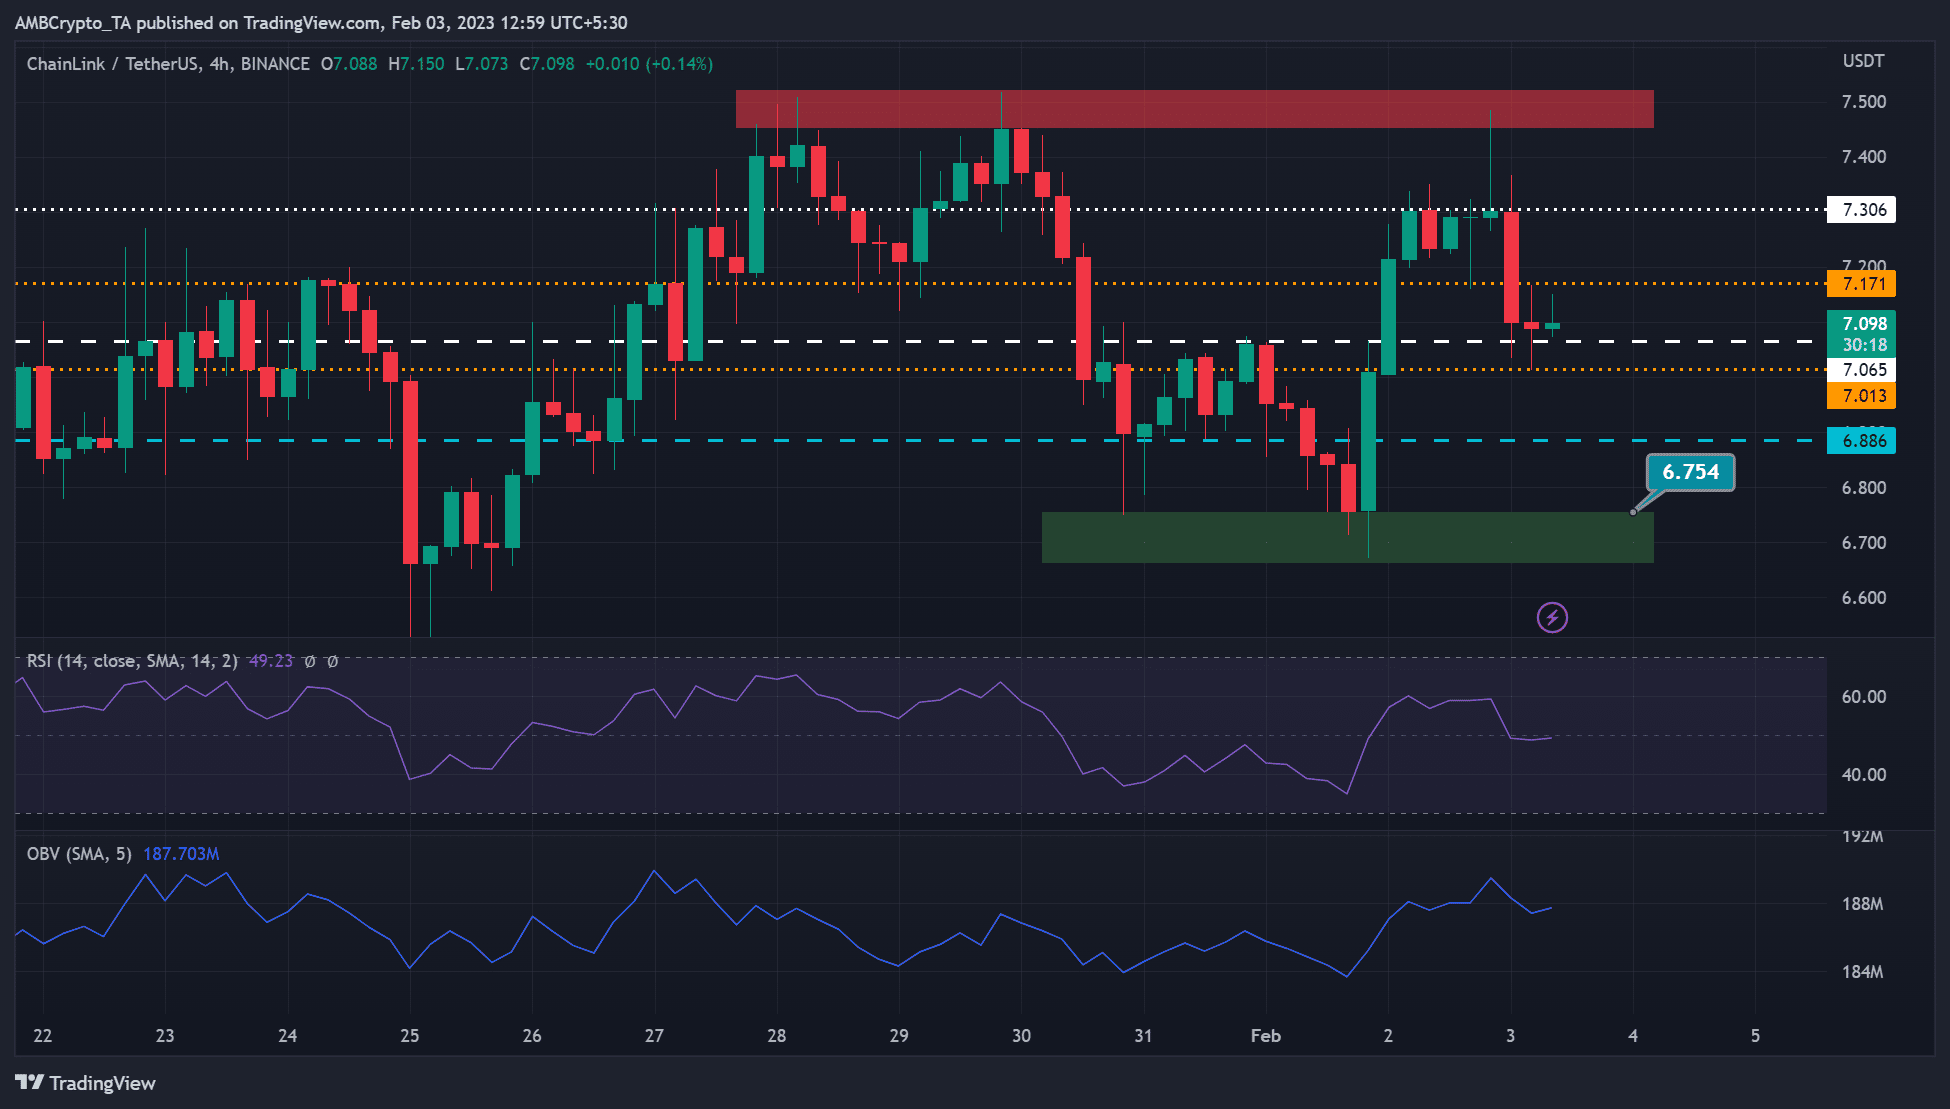The image size is (1950, 1109).
Task: Click the 22 date label on the time axis
Action: [42, 1036]
